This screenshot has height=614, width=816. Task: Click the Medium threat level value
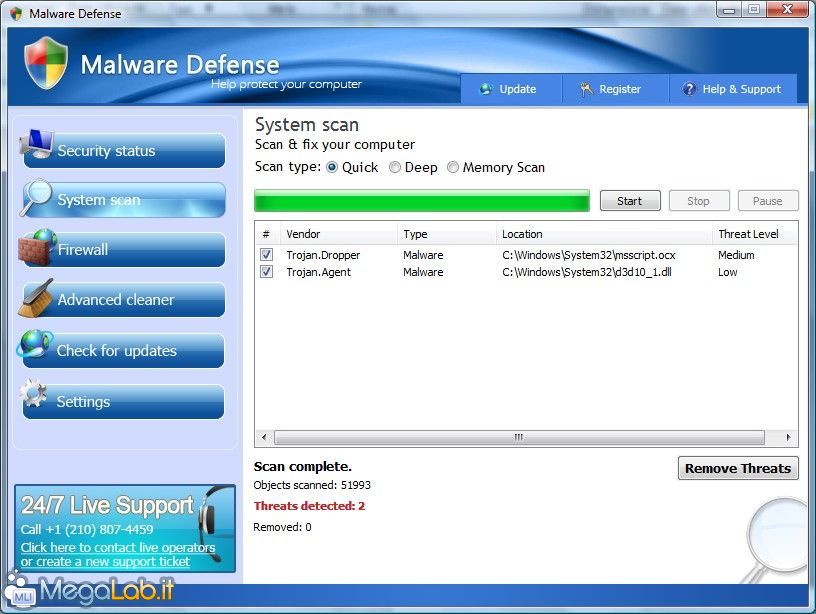coord(736,255)
